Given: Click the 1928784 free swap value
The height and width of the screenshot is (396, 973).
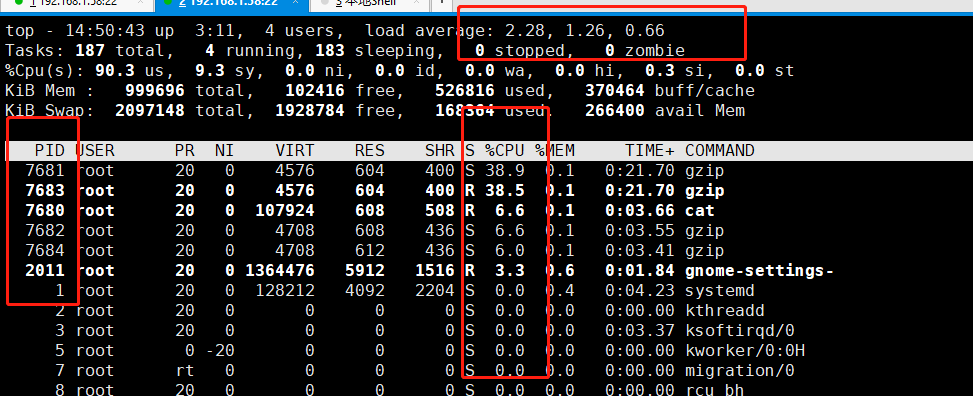Looking at the screenshot, I should (310, 111).
